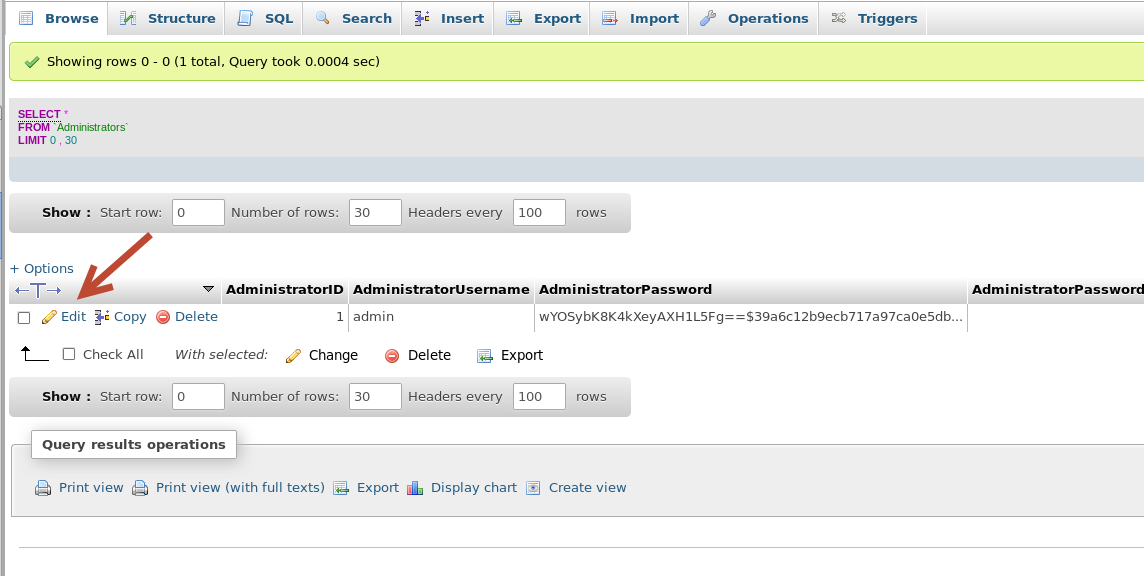This screenshot has height=576, width=1144.
Task: Tick the checkbox for the admin row
Action: pos(24,318)
